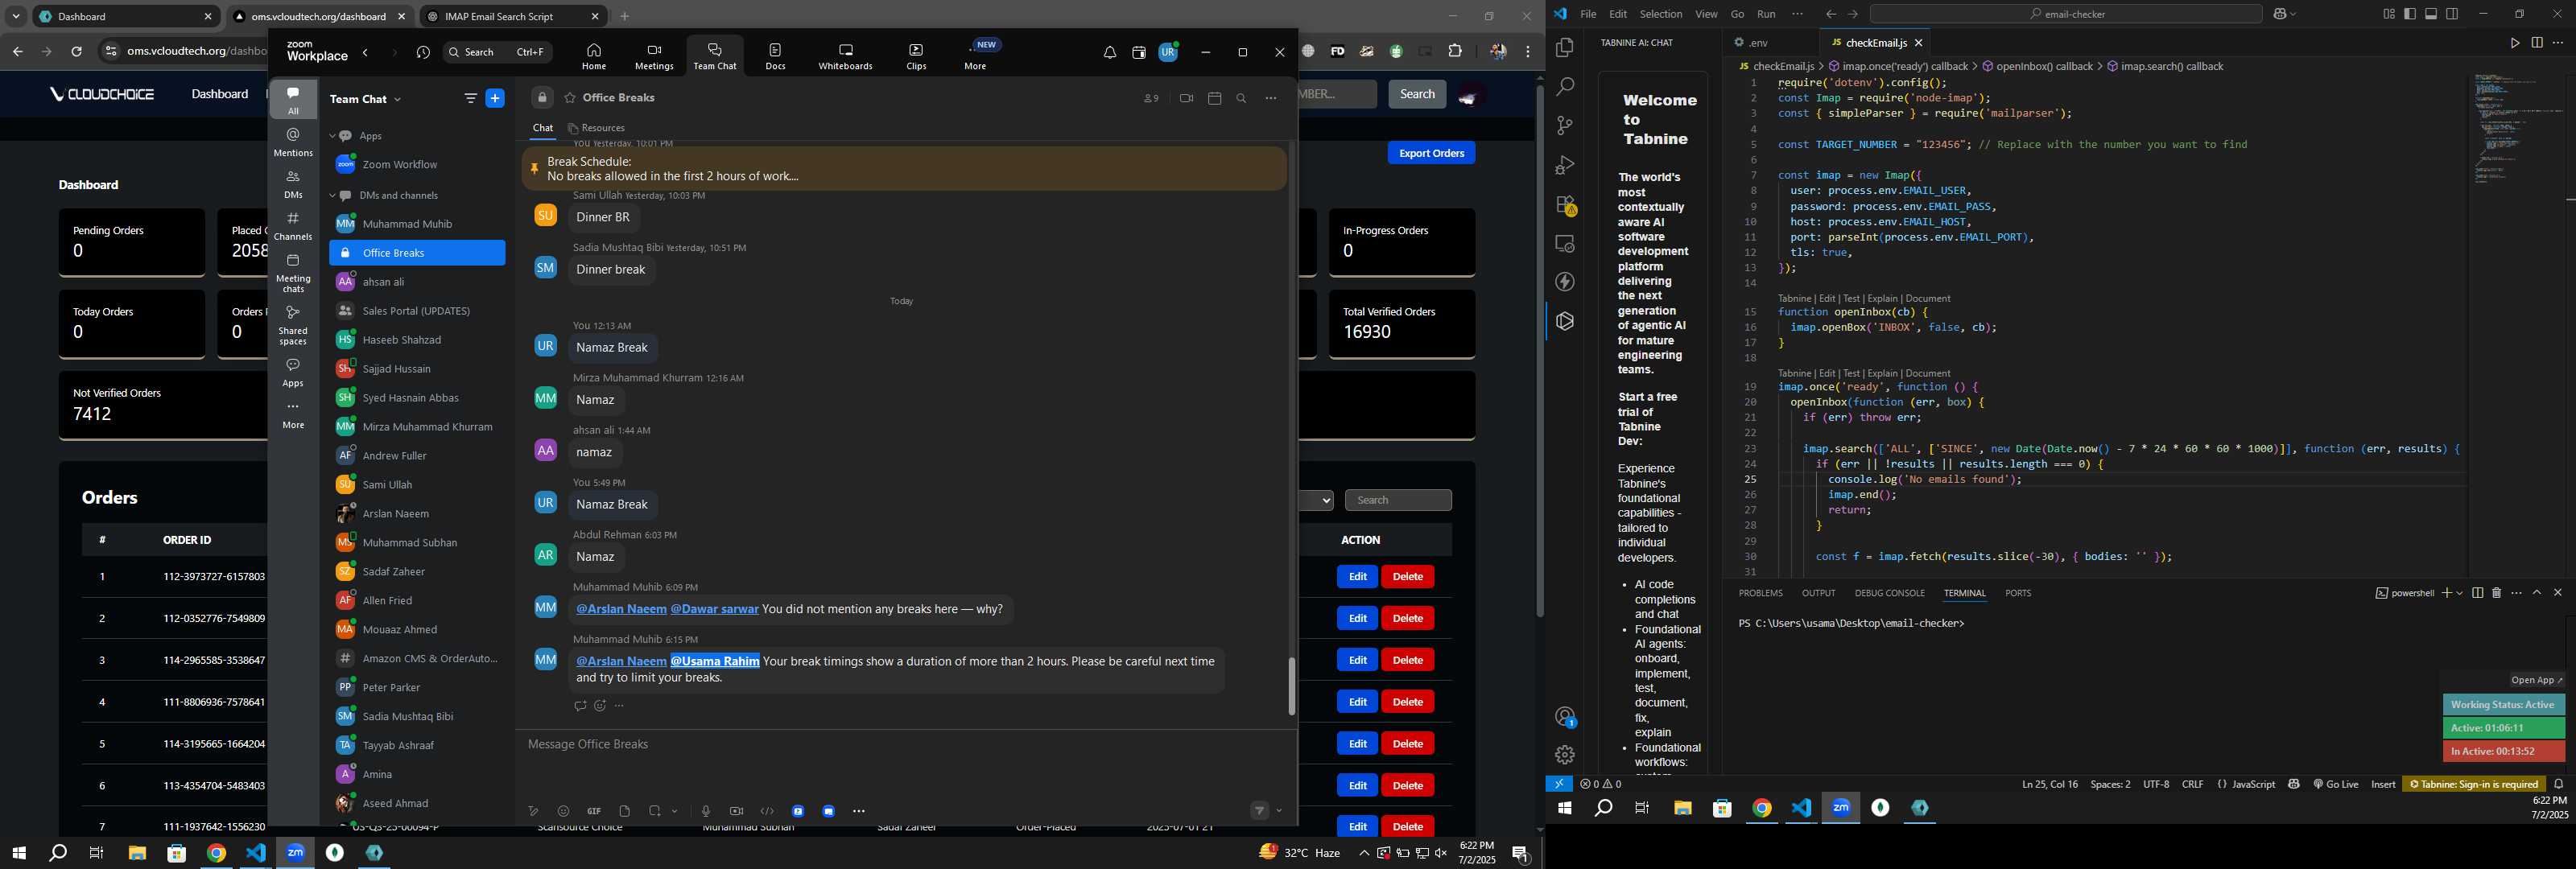Click Edit button for order row 5
Image resolution: width=2576 pixels, height=869 pixels.
click(1357, 744)
